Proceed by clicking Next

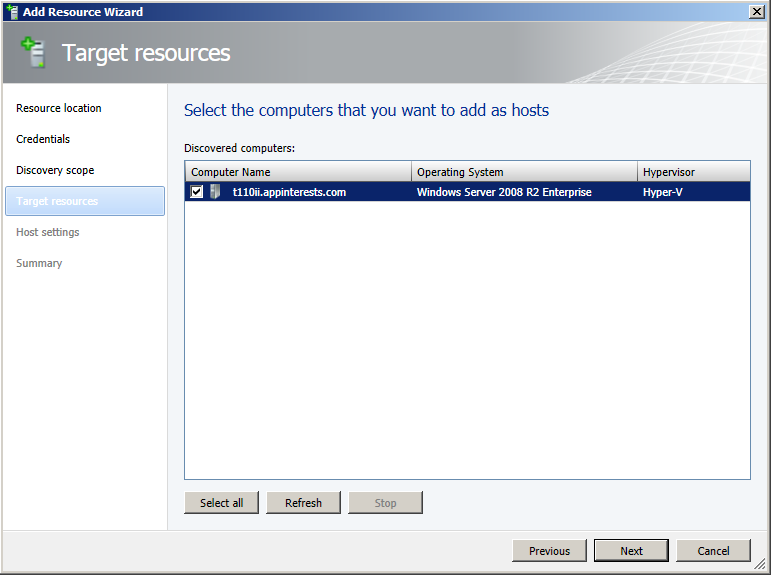[631, 551]
